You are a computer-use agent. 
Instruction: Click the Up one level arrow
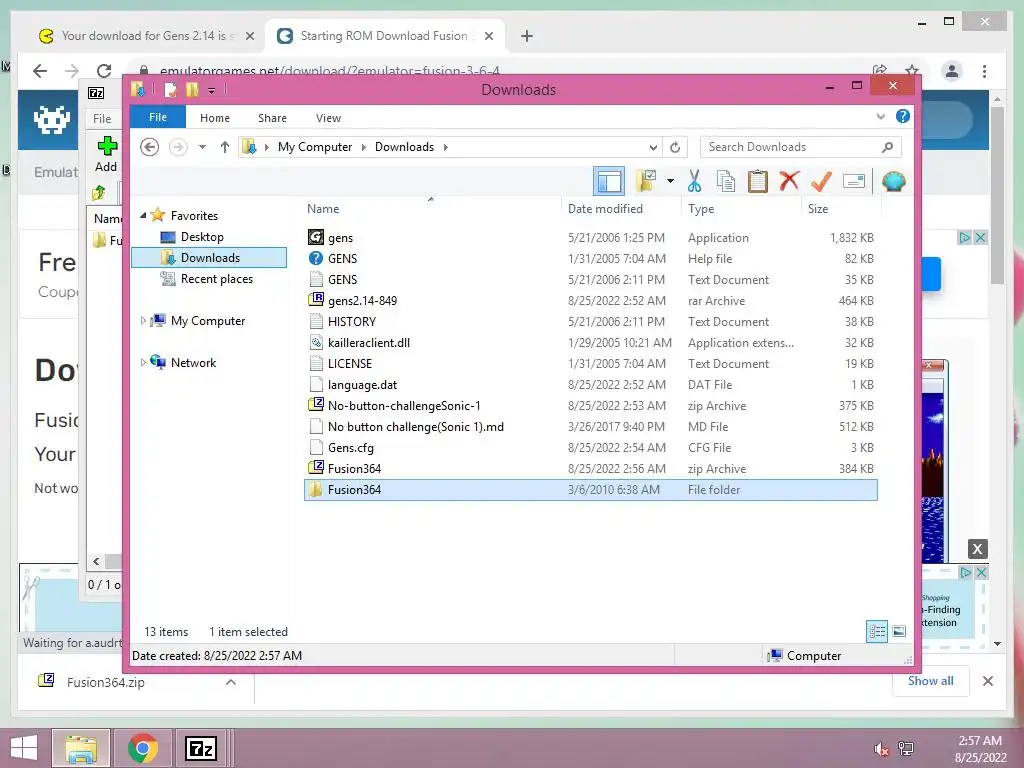(225, 147)
